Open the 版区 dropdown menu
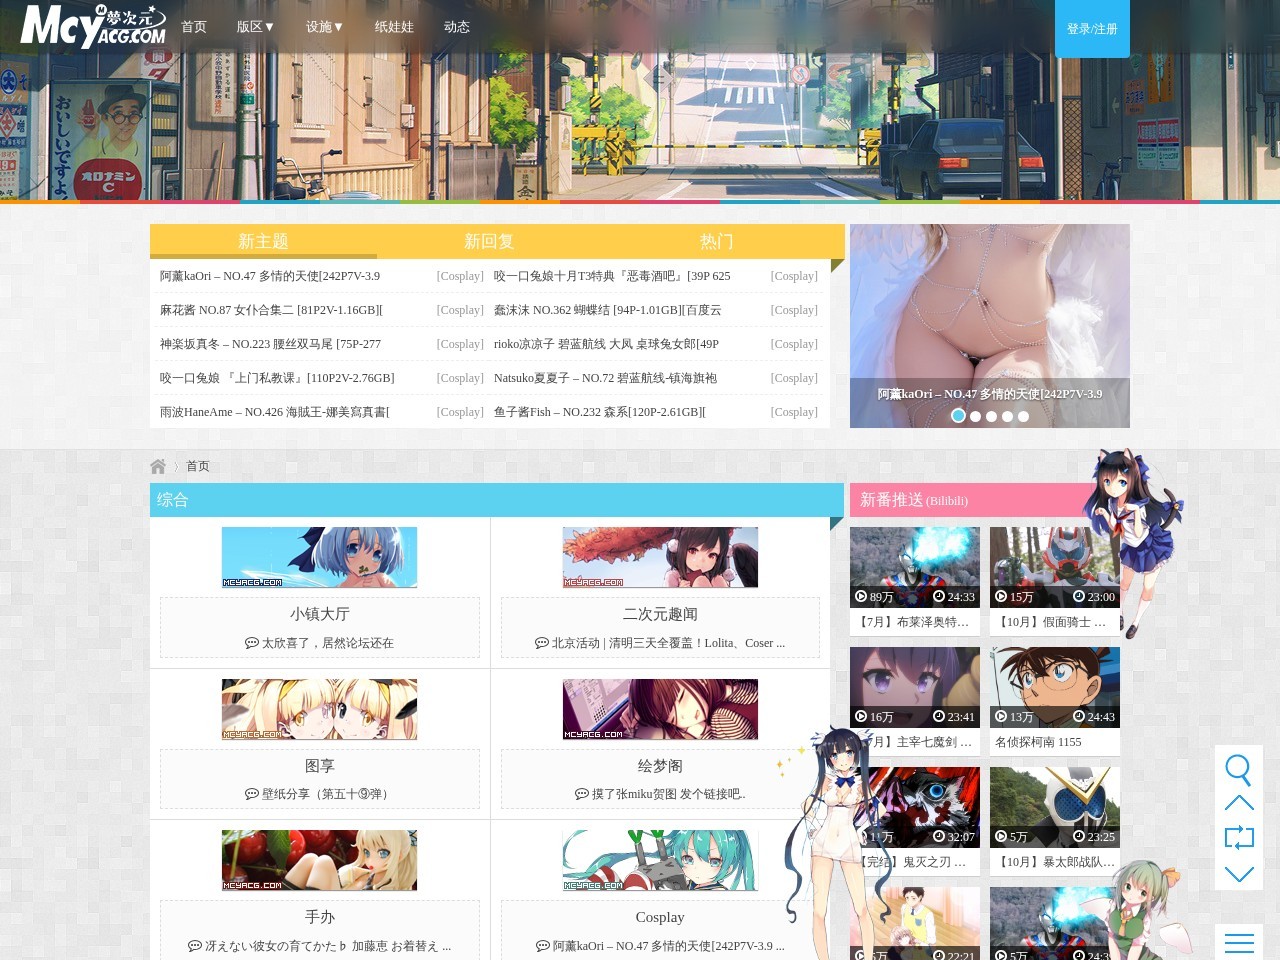This screenshot has width=1280, height=960. (255, 27)
